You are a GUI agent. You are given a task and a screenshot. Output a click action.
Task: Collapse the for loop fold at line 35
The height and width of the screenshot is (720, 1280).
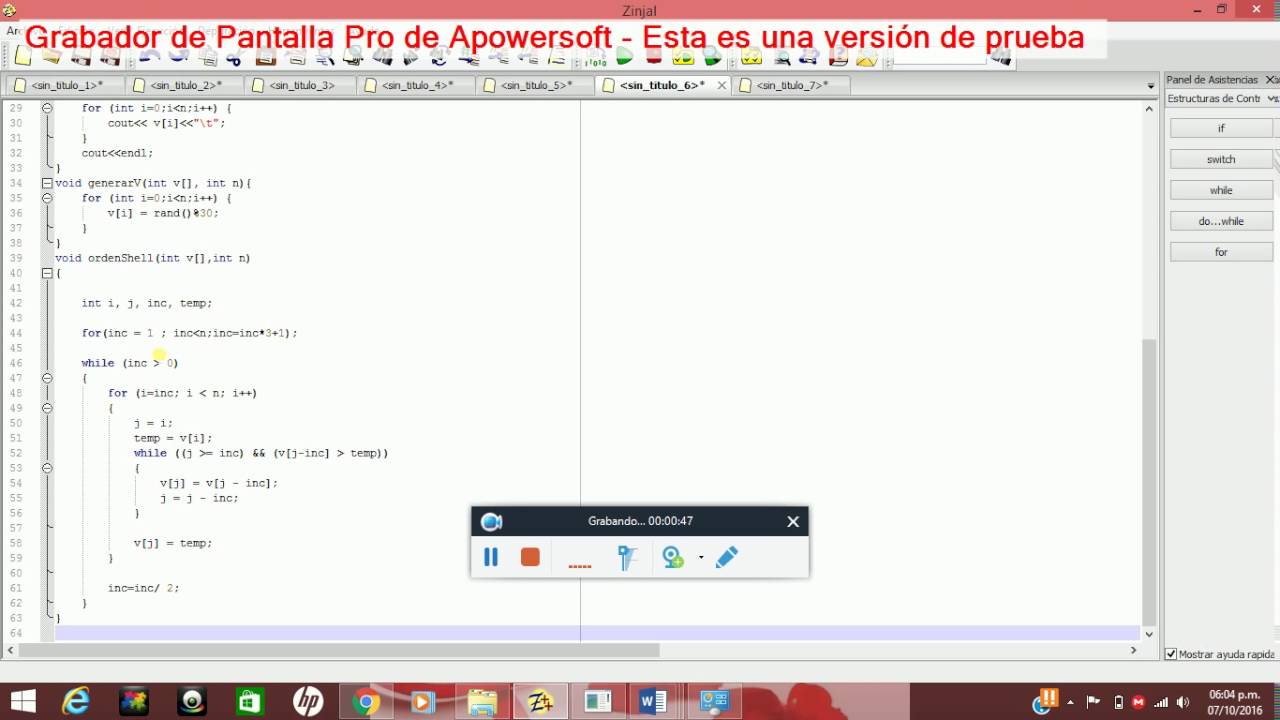tap(47, 198)
